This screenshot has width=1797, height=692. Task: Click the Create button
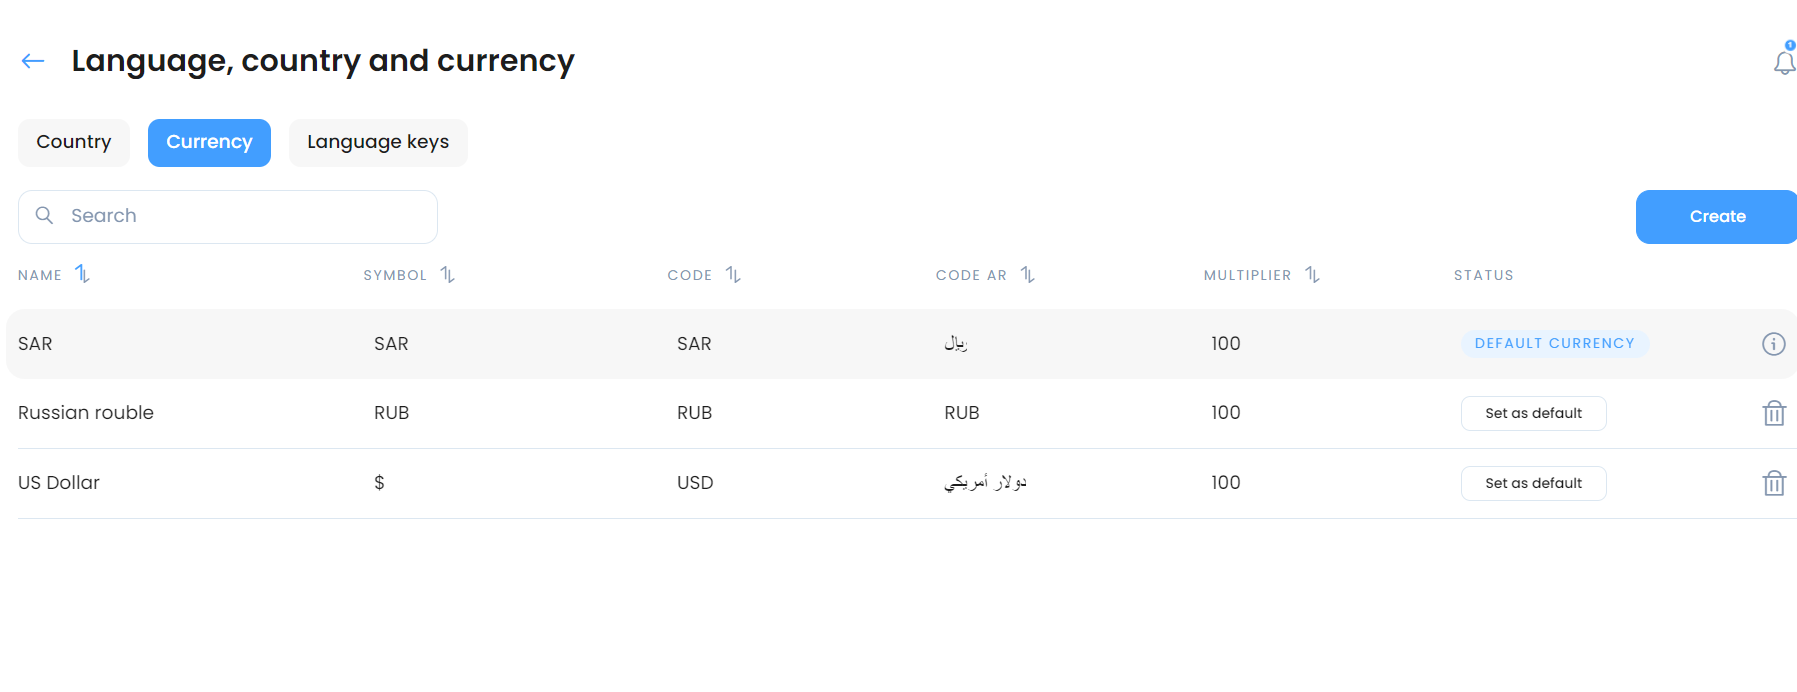pos(1716,217)
